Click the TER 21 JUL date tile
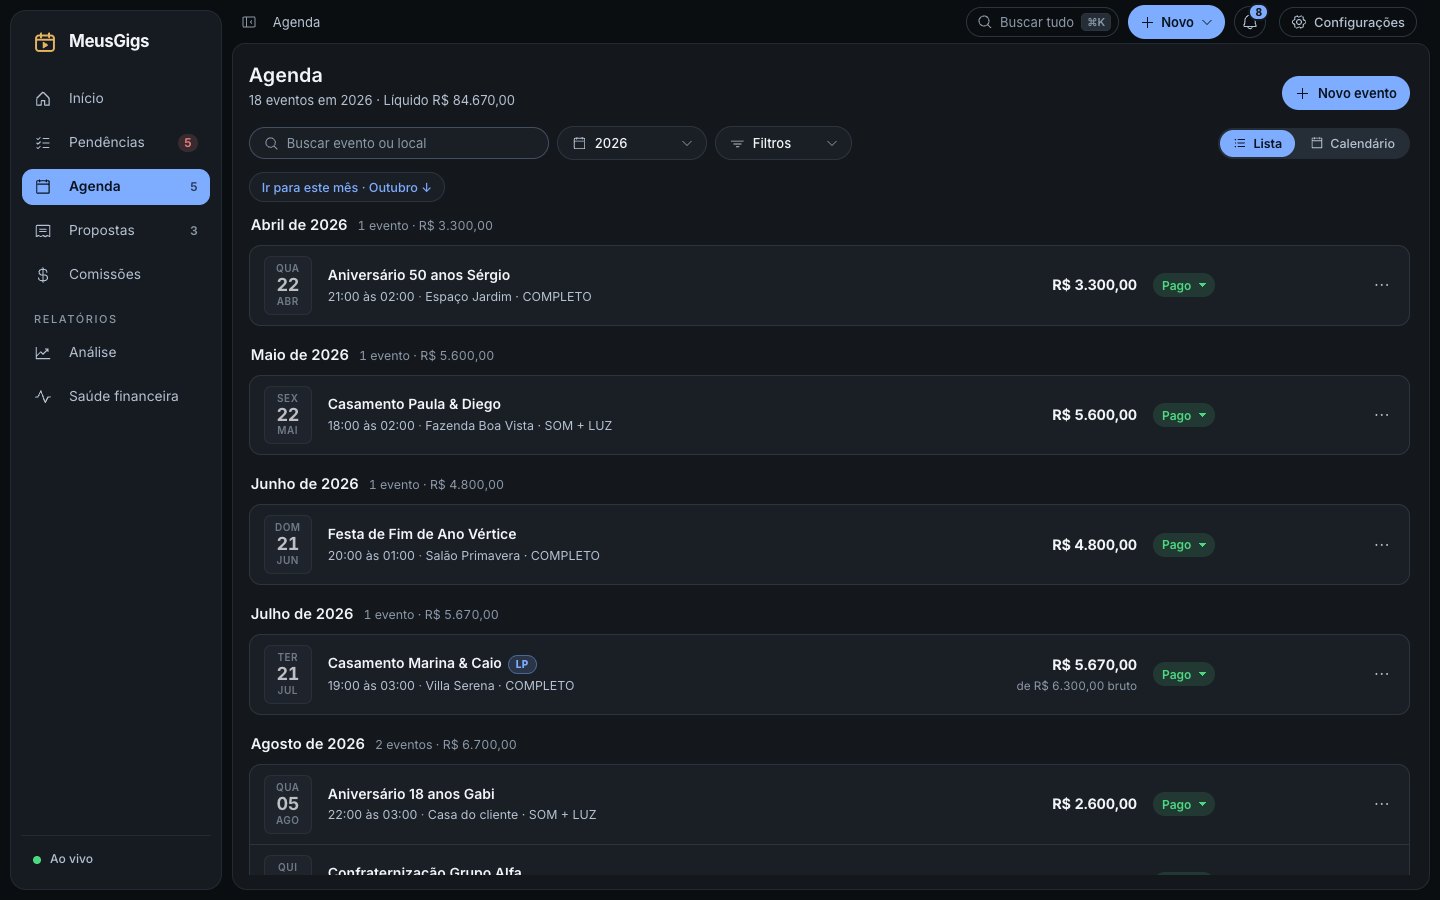The image size is (1440, 900). (x=288, y=674)
